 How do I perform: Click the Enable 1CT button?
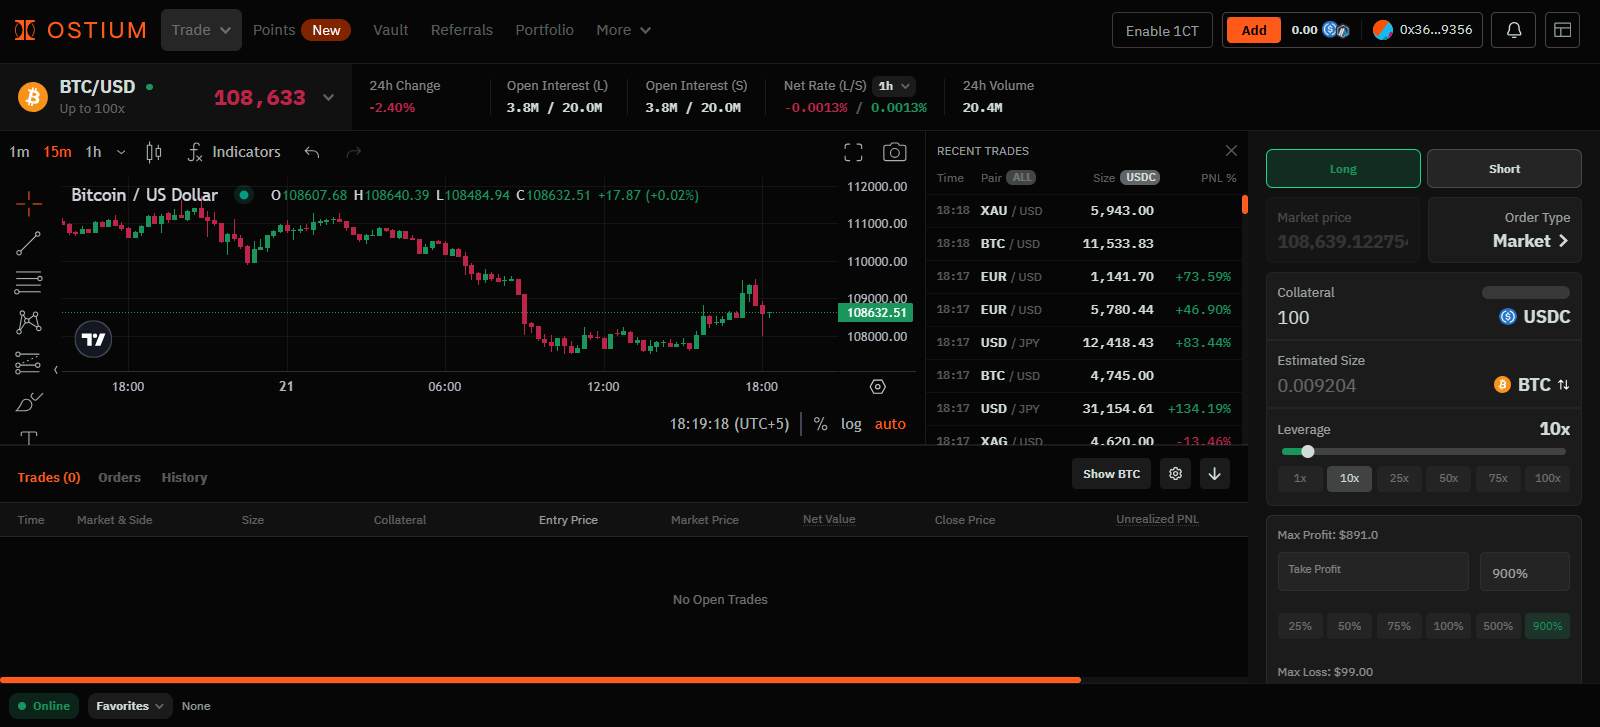[x=1161, y=30]
